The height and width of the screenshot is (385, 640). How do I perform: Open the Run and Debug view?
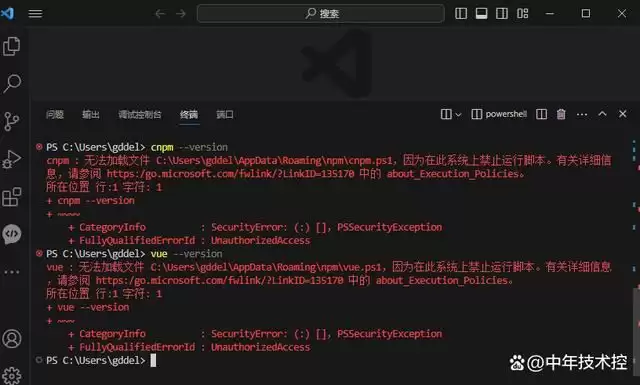point(11,159)
